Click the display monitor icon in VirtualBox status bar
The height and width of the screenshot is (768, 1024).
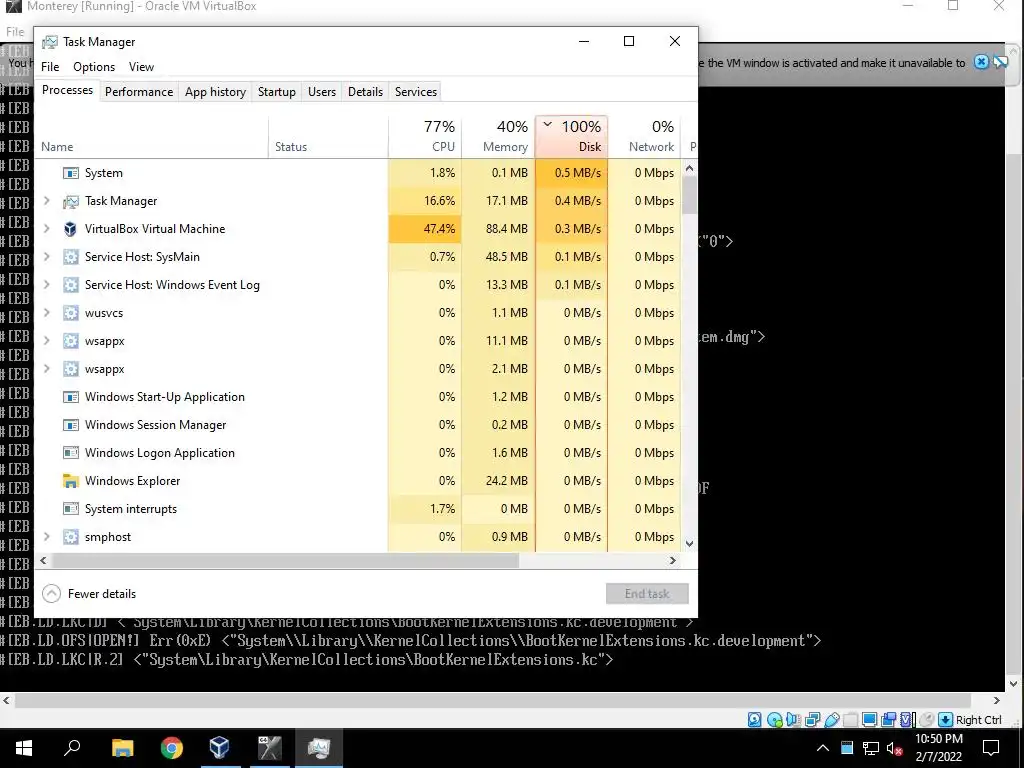pos(869,720)
